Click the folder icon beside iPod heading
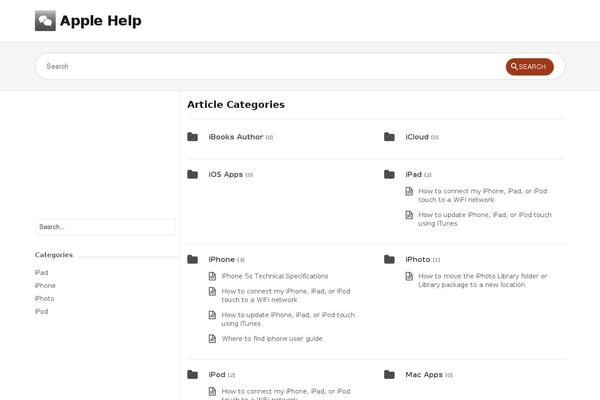 (192, 374)
